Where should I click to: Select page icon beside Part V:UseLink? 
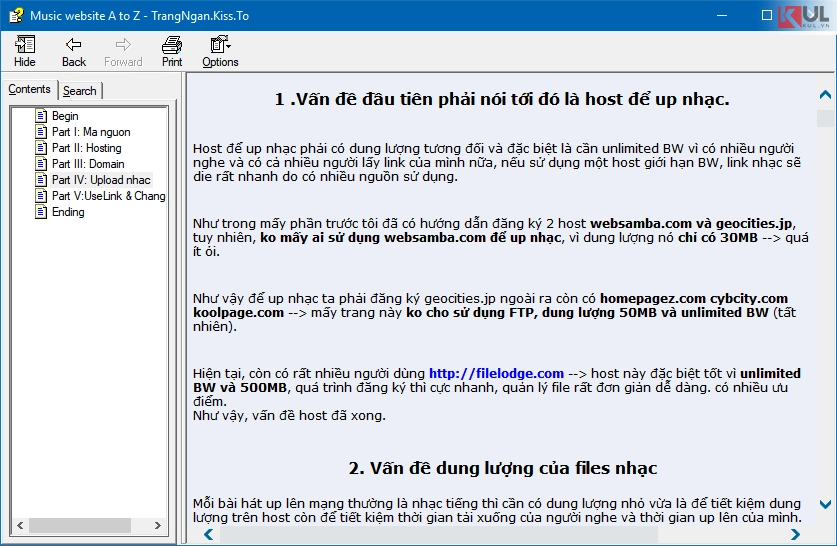click(41, 196)
